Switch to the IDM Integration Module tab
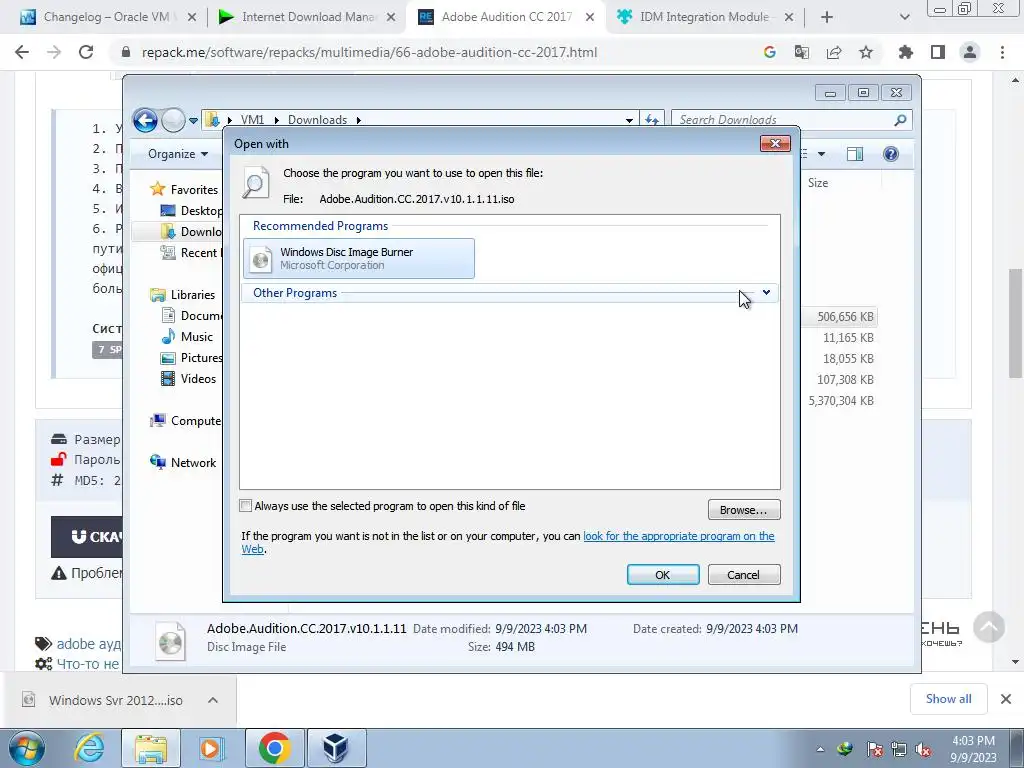Image resolution: width=1024 pixels, height=768 pixels. 704,17
